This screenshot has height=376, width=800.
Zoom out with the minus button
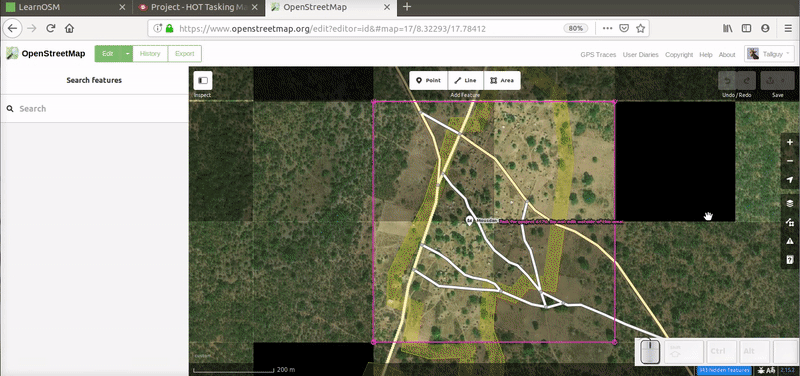[x=790, y=161]
